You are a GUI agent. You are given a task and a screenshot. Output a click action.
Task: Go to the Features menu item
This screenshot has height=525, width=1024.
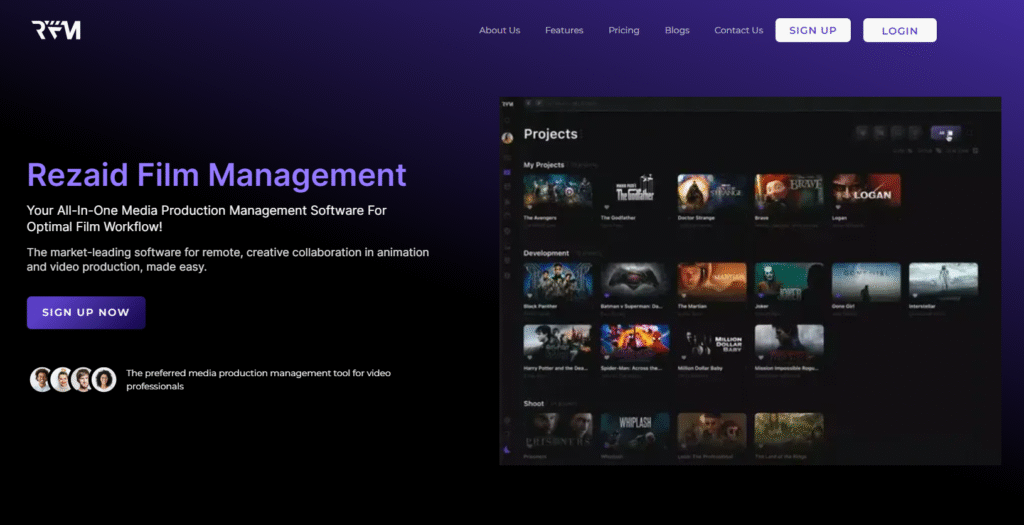[564, 30]
